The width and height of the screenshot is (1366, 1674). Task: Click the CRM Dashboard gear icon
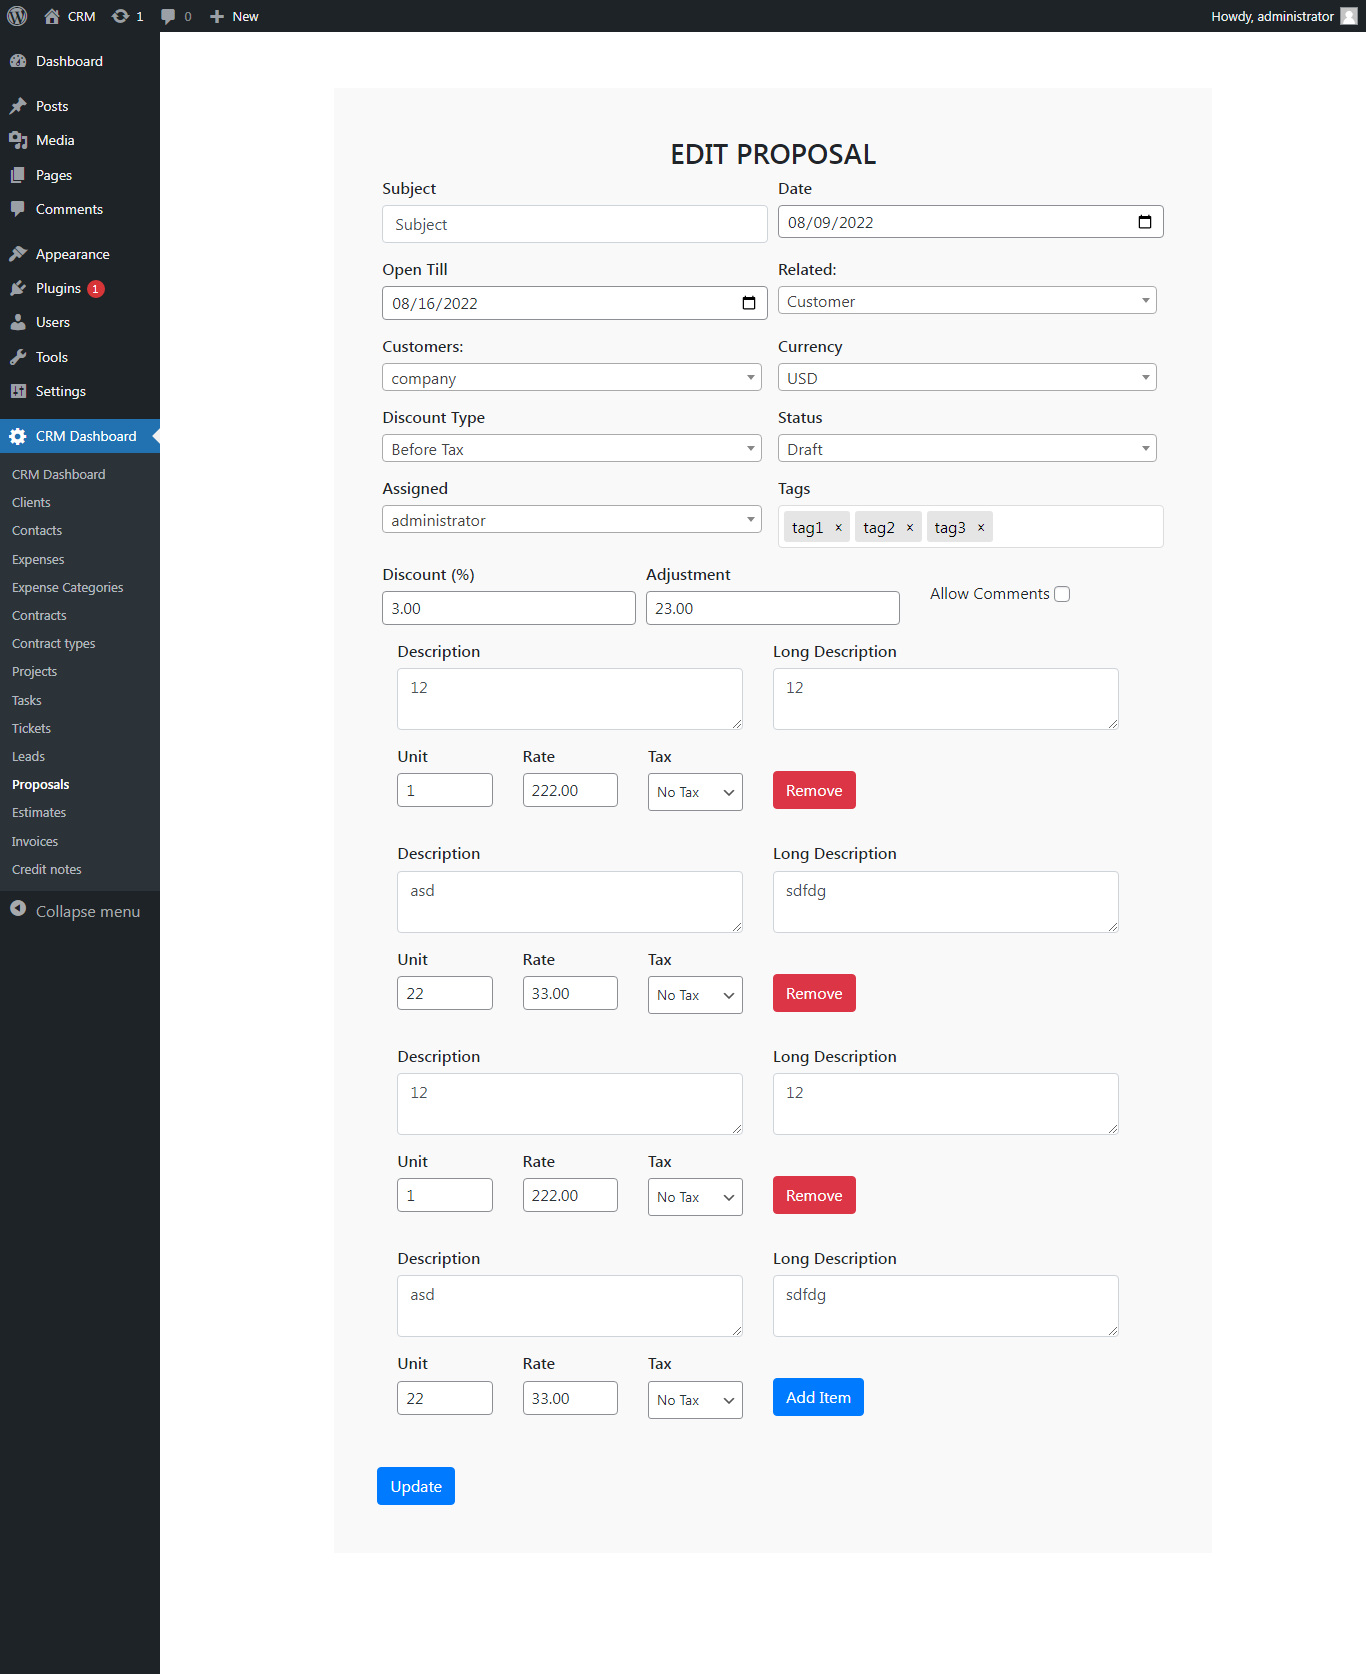tap(18, 436)
